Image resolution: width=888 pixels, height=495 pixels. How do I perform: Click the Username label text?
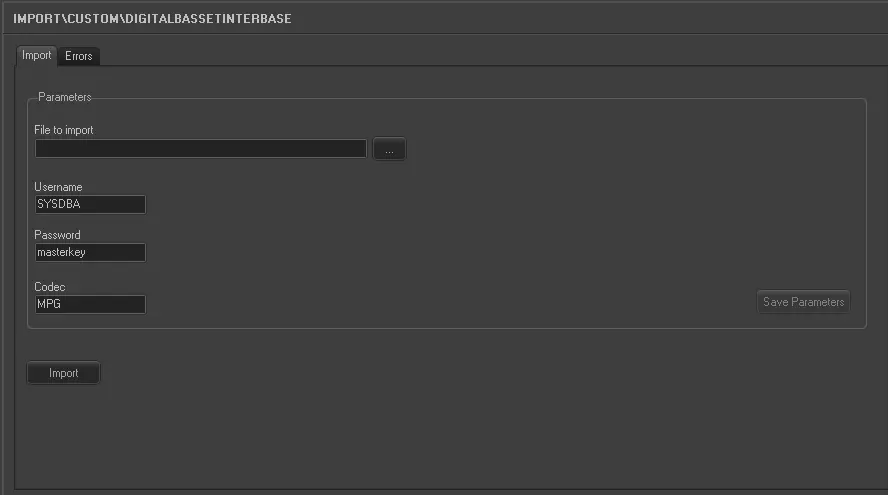tap(58, 187)
